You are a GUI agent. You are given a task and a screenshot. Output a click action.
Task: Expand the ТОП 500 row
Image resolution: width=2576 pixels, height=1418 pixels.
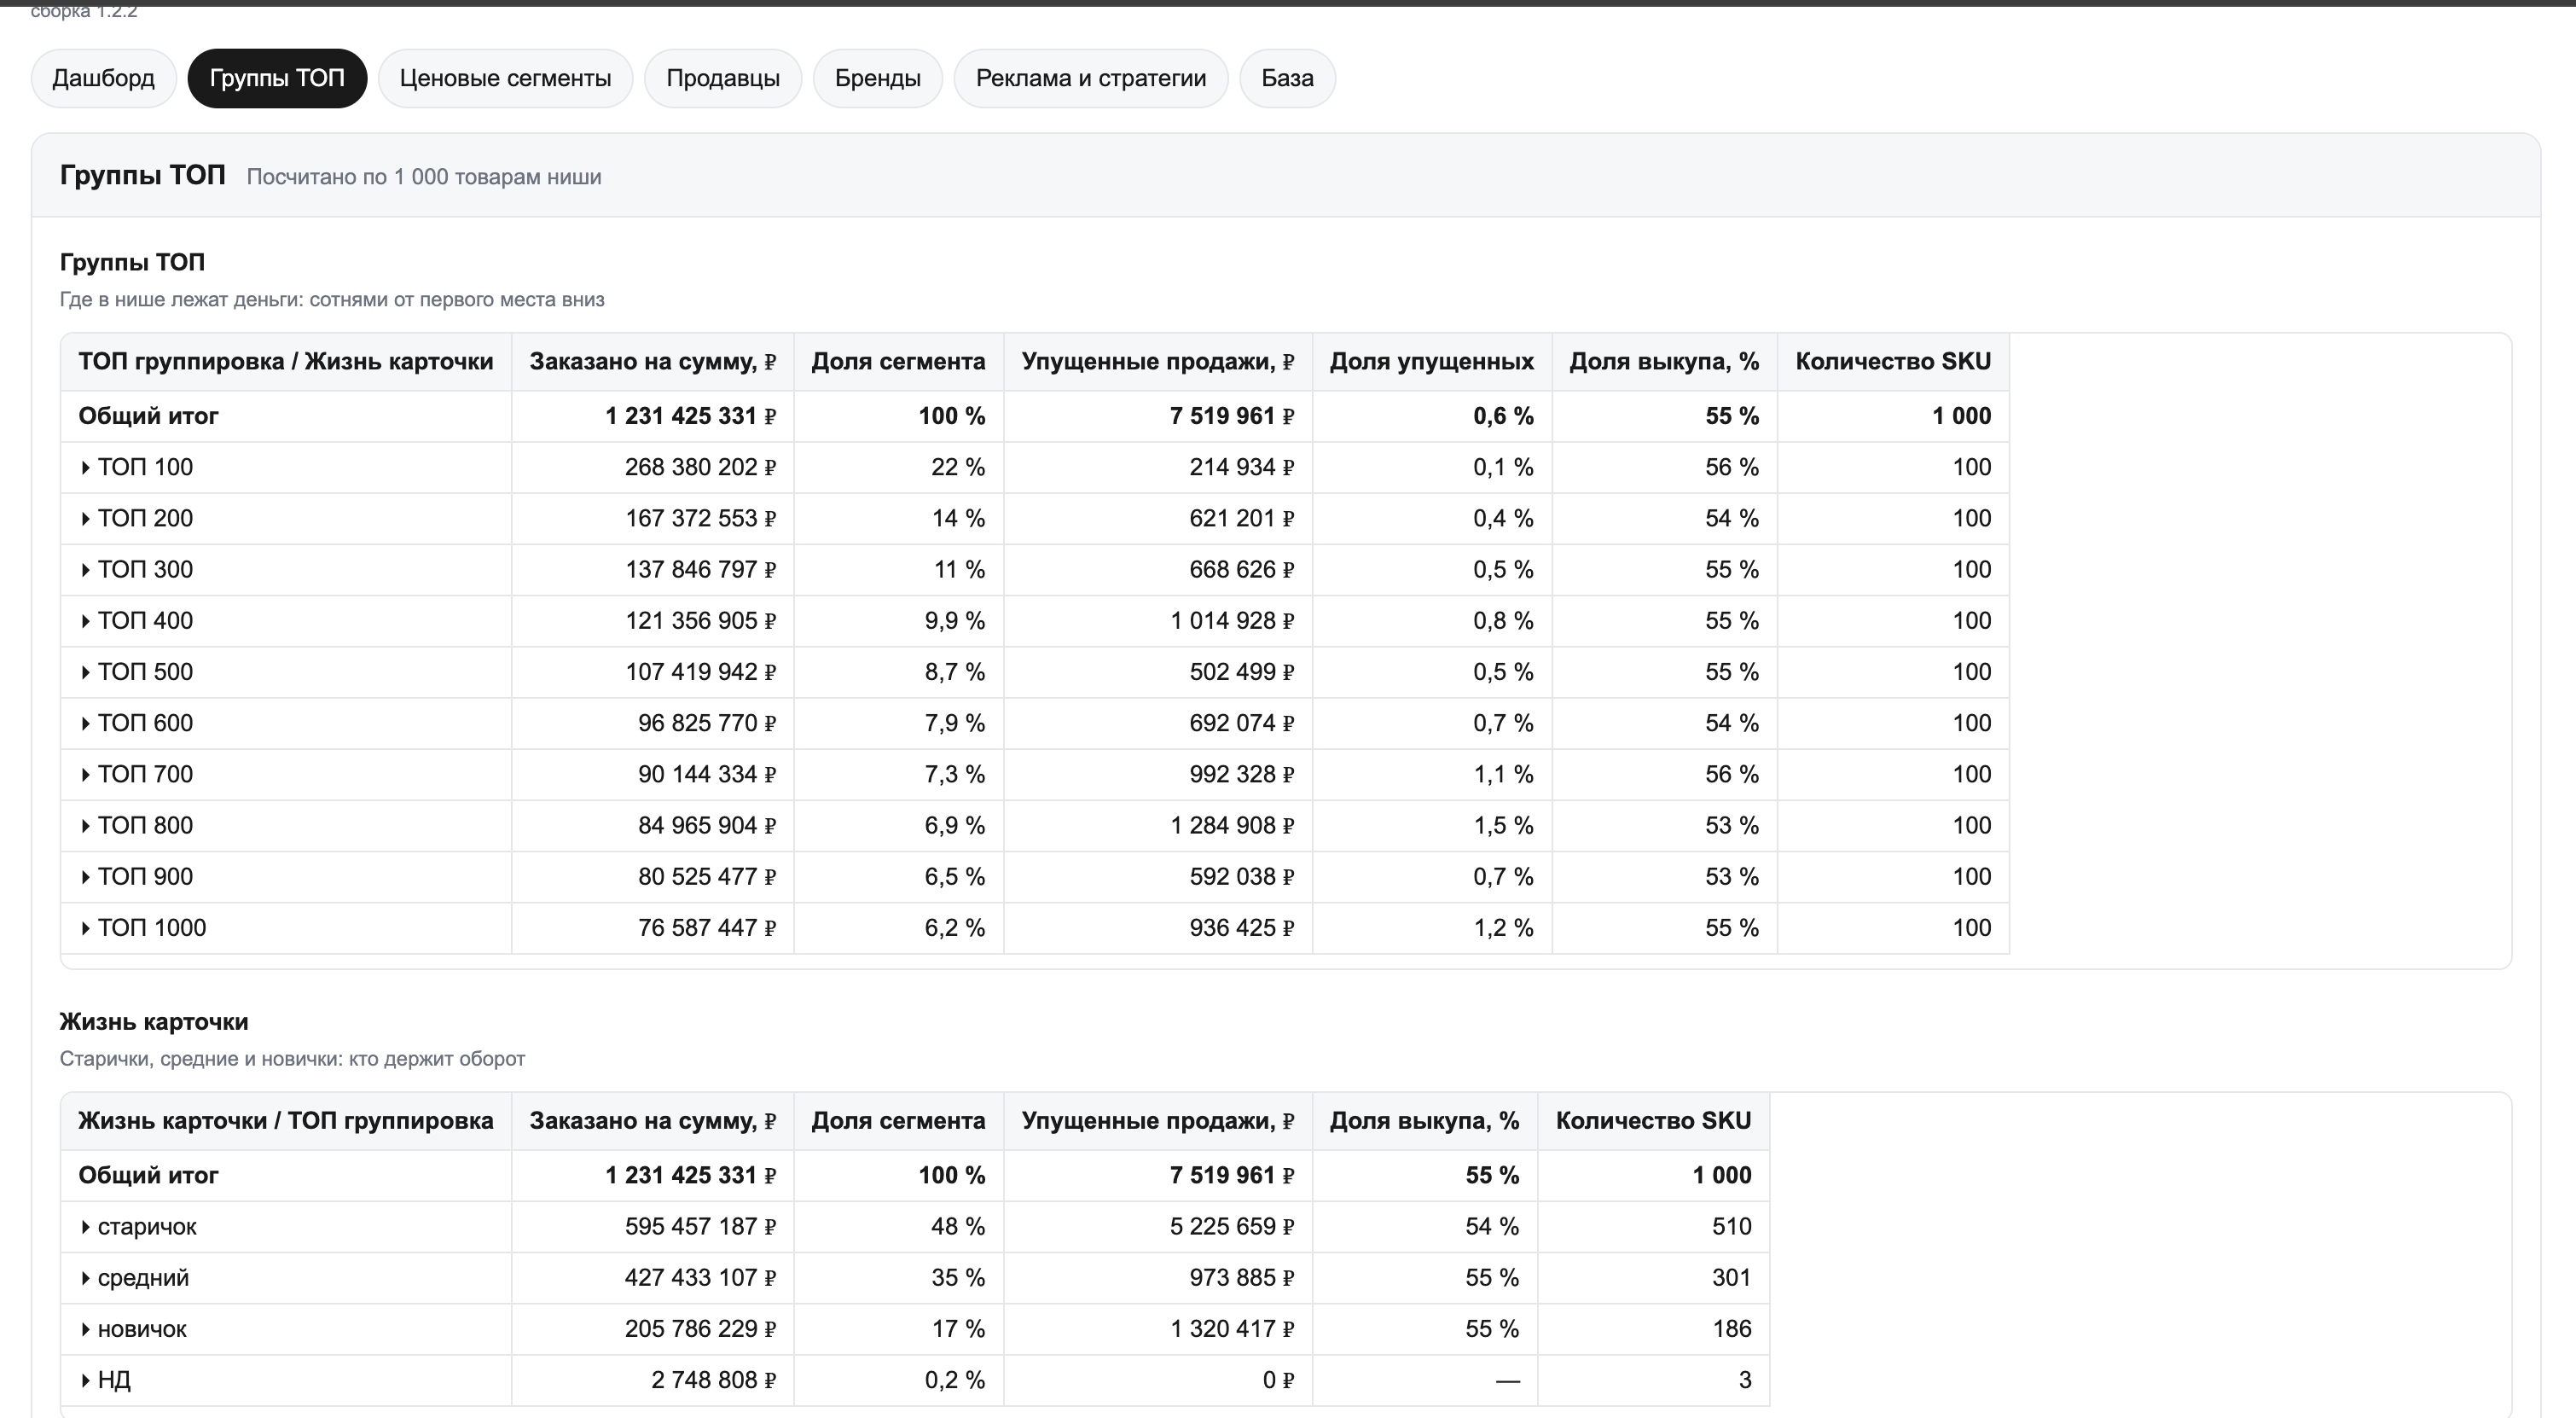point(85,672)
